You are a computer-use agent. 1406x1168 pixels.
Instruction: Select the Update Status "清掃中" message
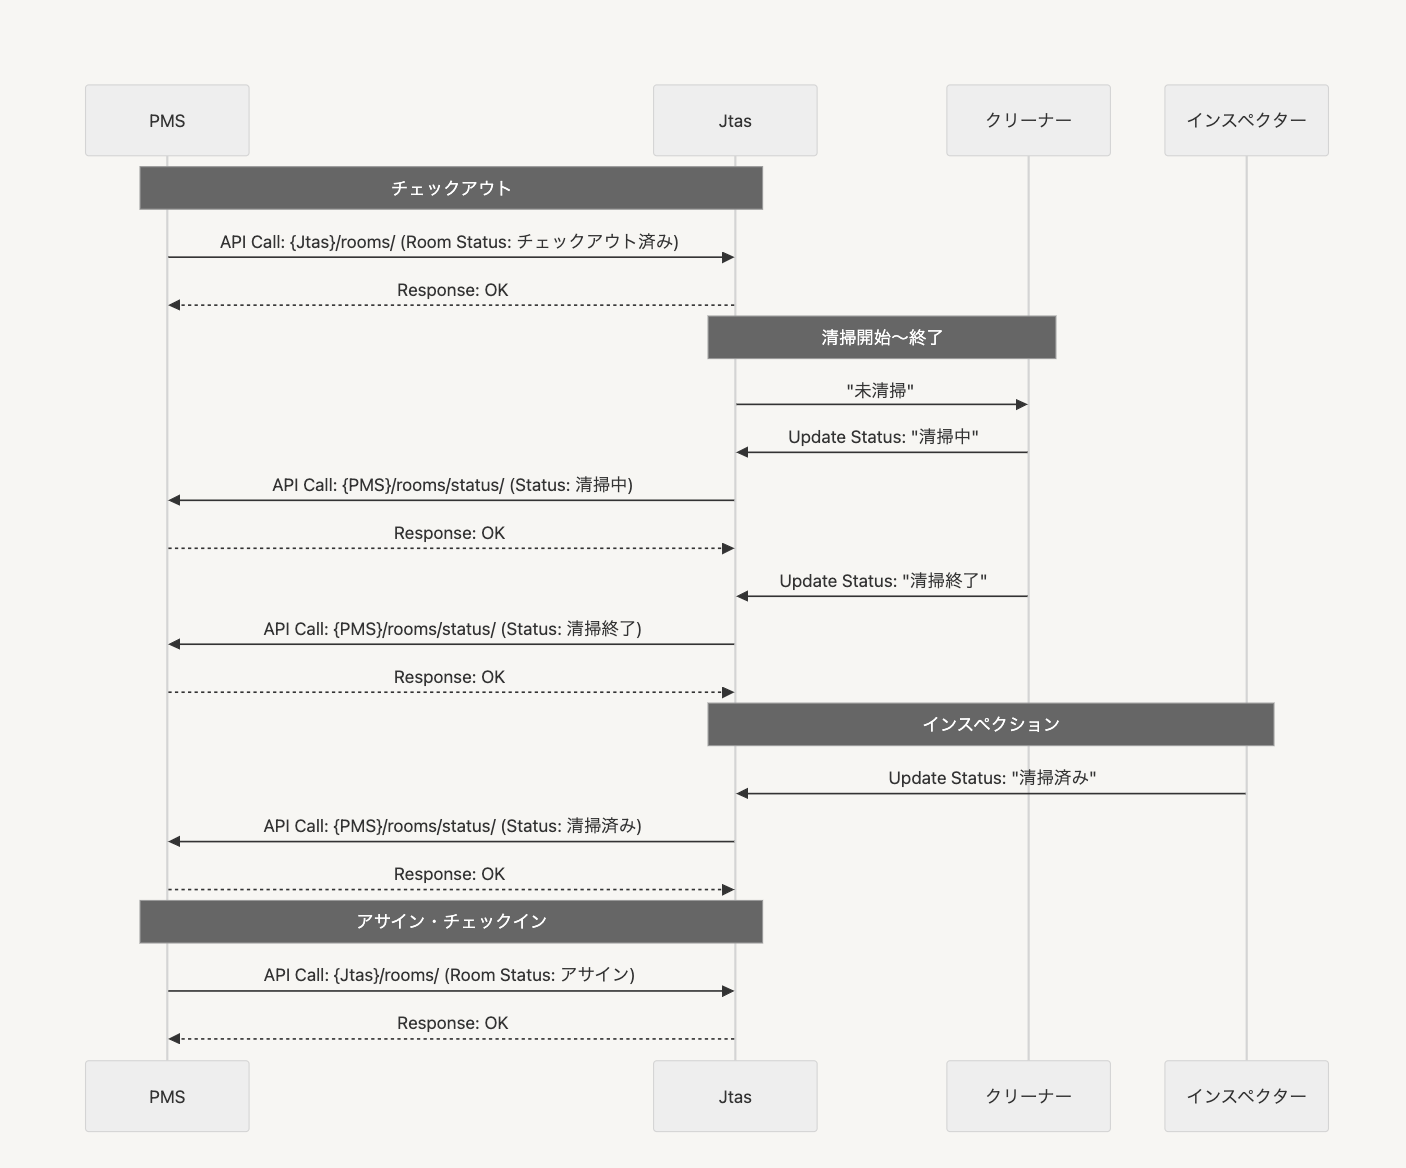[x=882, y=437]
